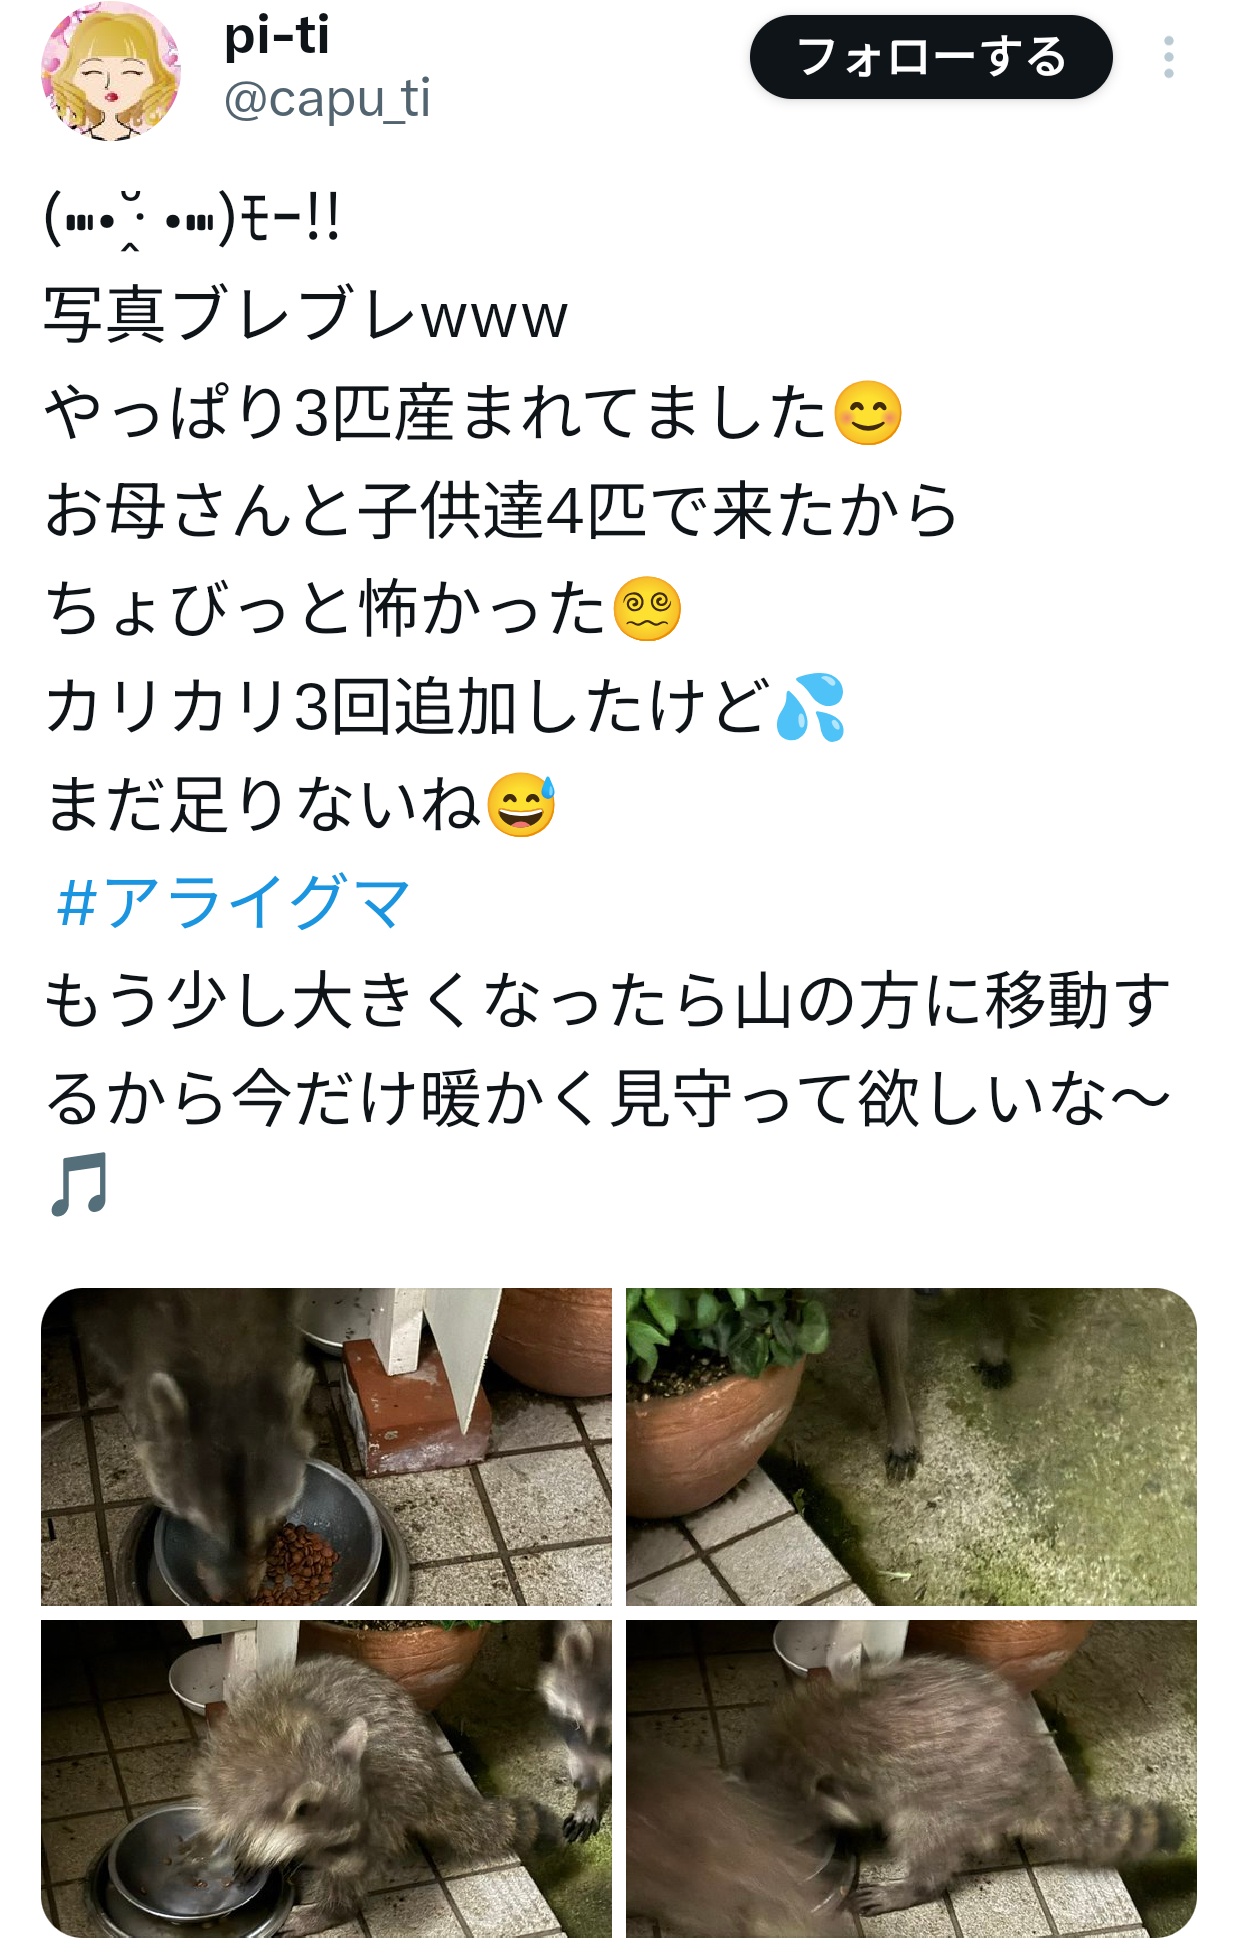
Task: Click the dizzy face emoji after 怖かった
Action: tap(647, 609)
